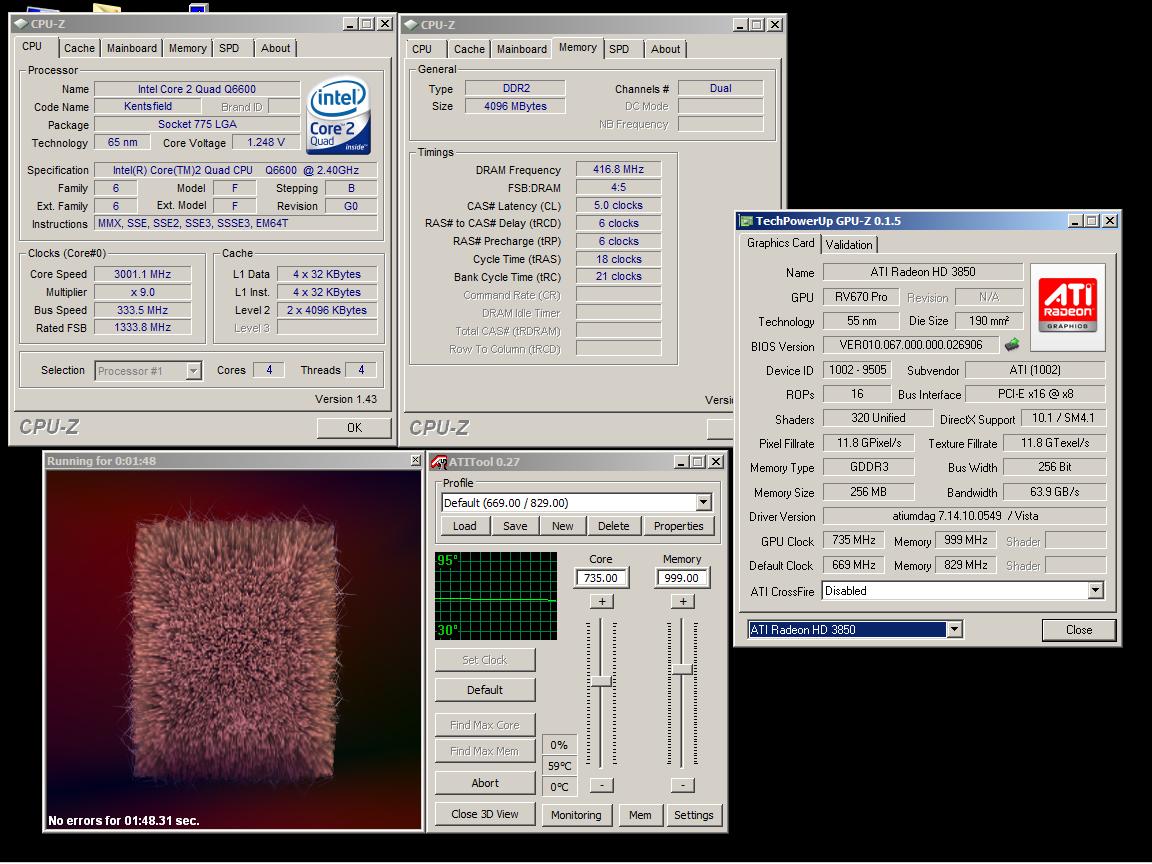Switch to the Validation tab in GPU-Z
This screenshot has height=864, width=1152.
point(849,244)
